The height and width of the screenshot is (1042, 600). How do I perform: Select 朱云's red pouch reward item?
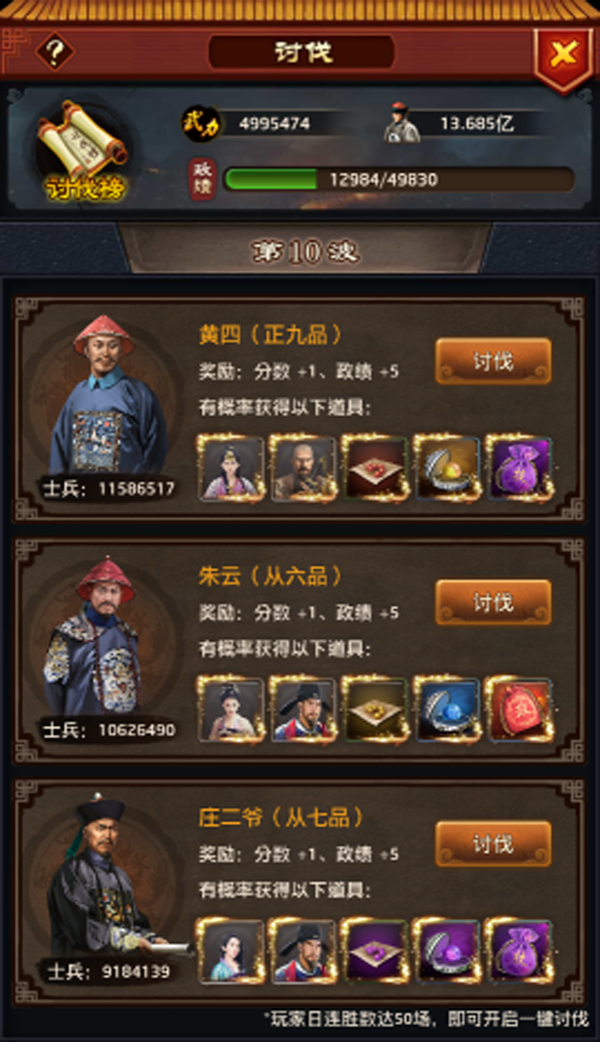pos(519,709)
